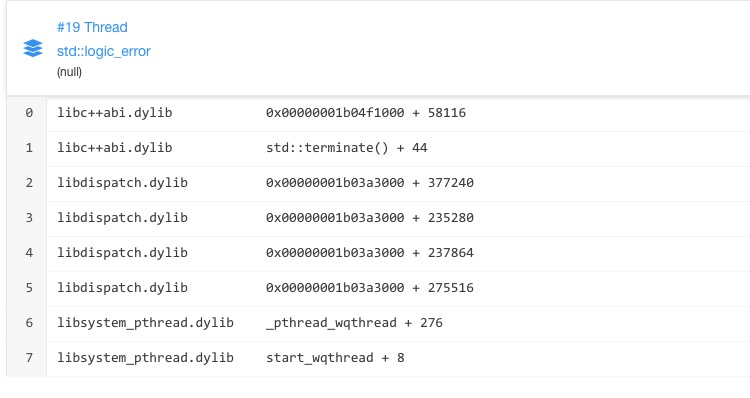The width and height of the screenshot is (750, 398).
Task: Click frame index number 6
Action: (29, 323)
